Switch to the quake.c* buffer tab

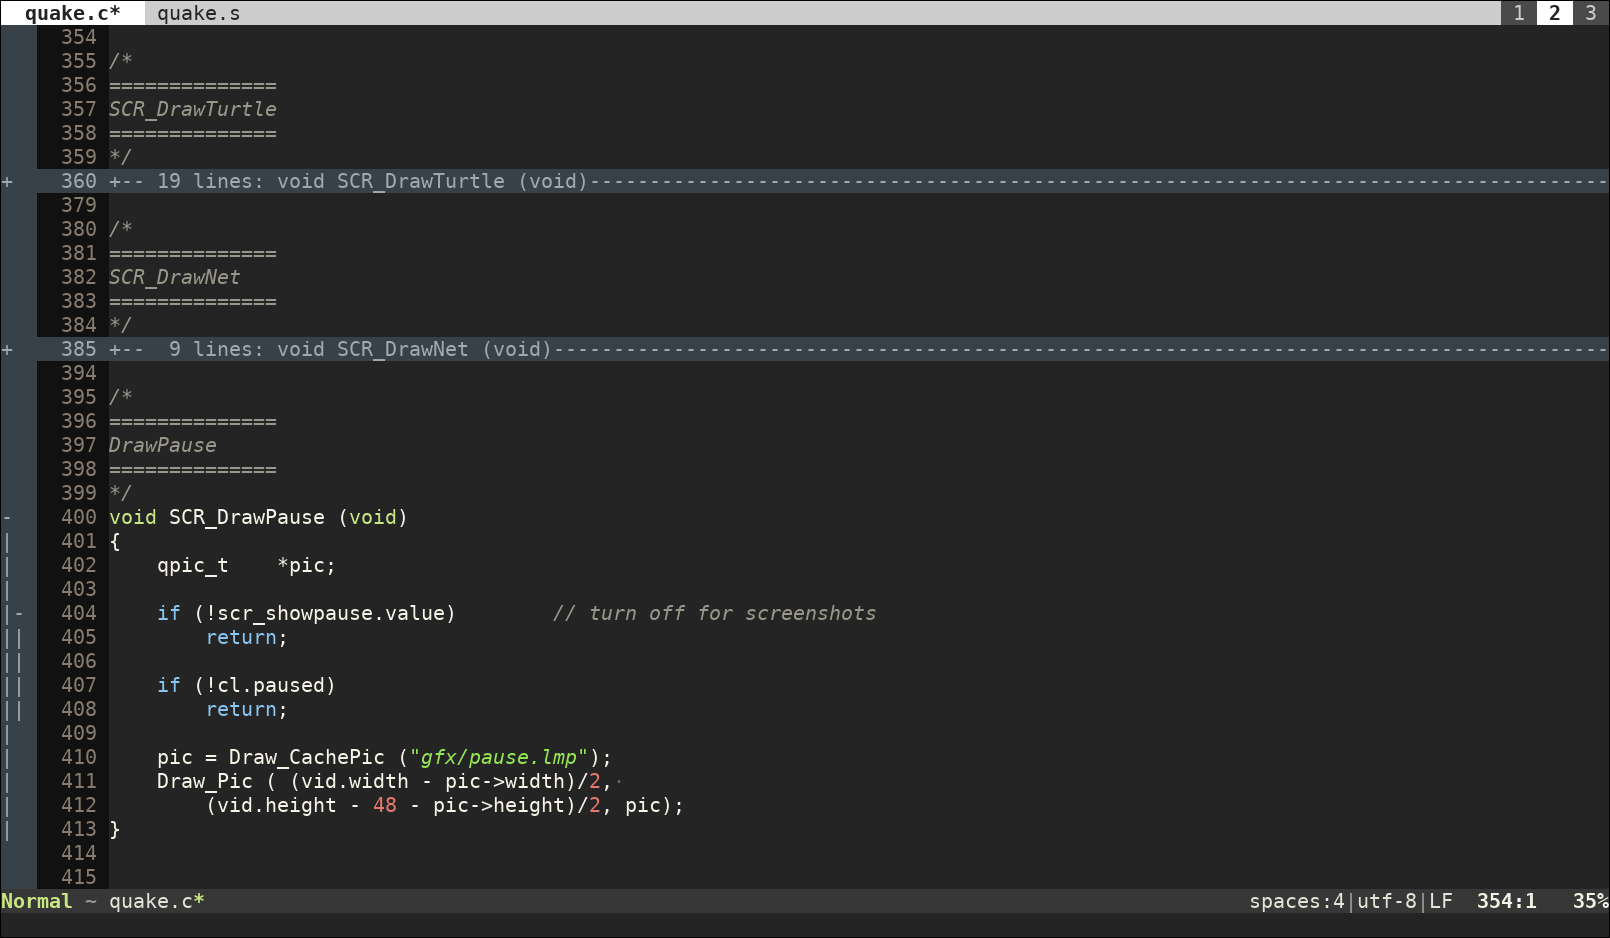click(x=72, y=13)
